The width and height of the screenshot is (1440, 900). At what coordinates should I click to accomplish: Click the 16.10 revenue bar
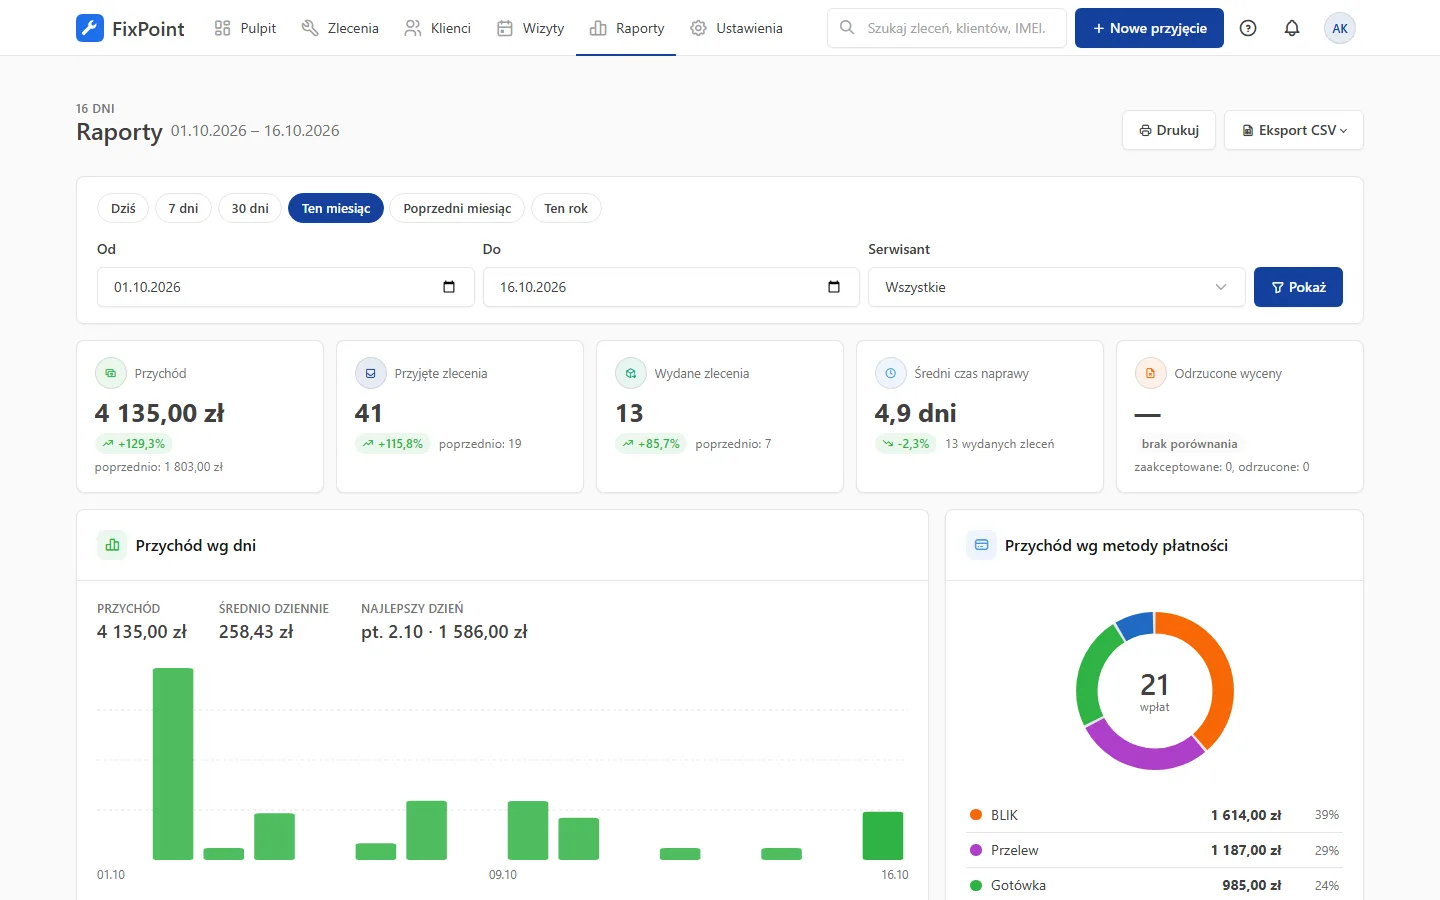pos(883,836)
